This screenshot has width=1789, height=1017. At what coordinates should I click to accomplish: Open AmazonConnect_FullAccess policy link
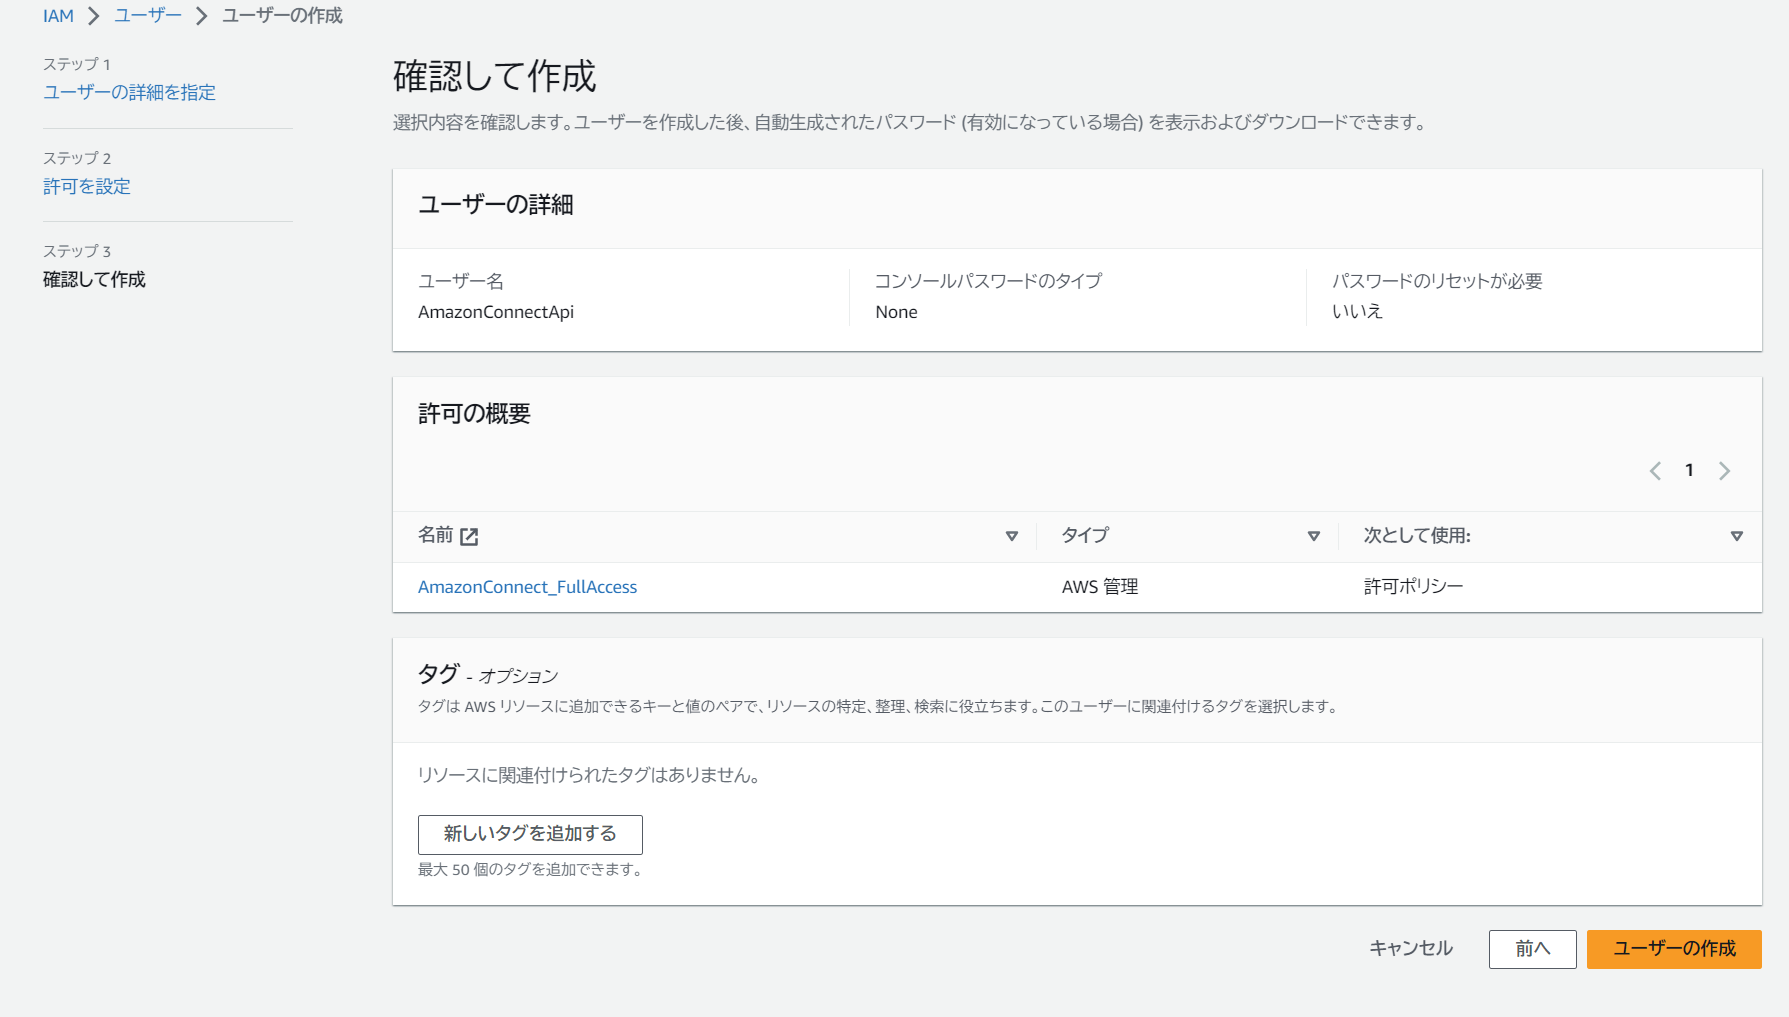point(527,587)
